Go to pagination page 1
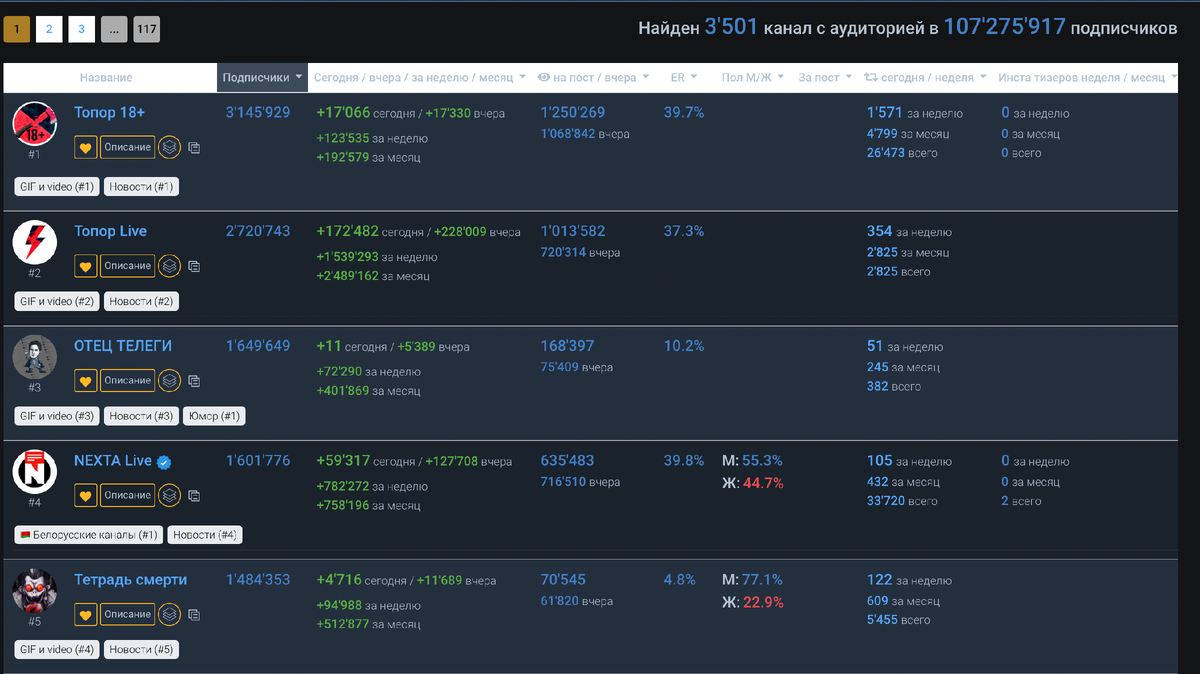 point(17,30)
